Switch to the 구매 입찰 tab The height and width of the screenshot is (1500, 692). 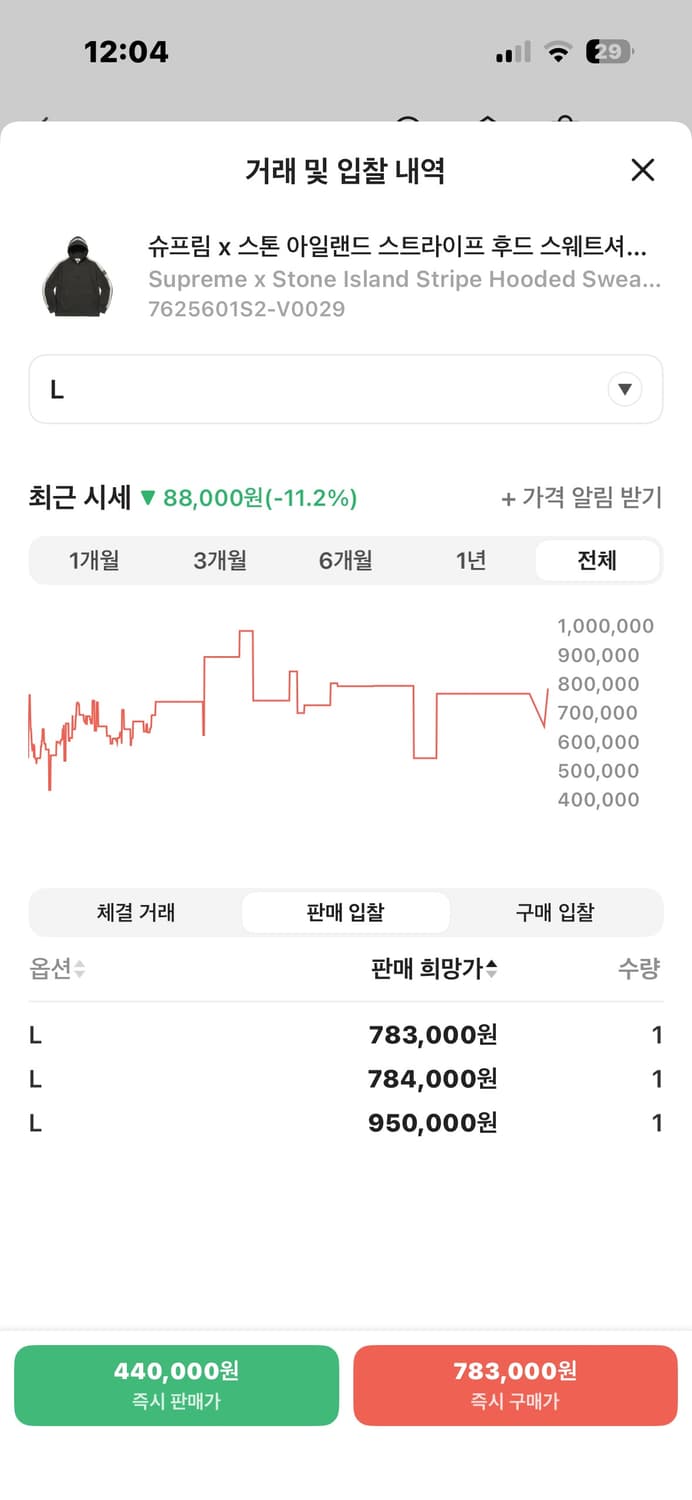coord(557,911)
